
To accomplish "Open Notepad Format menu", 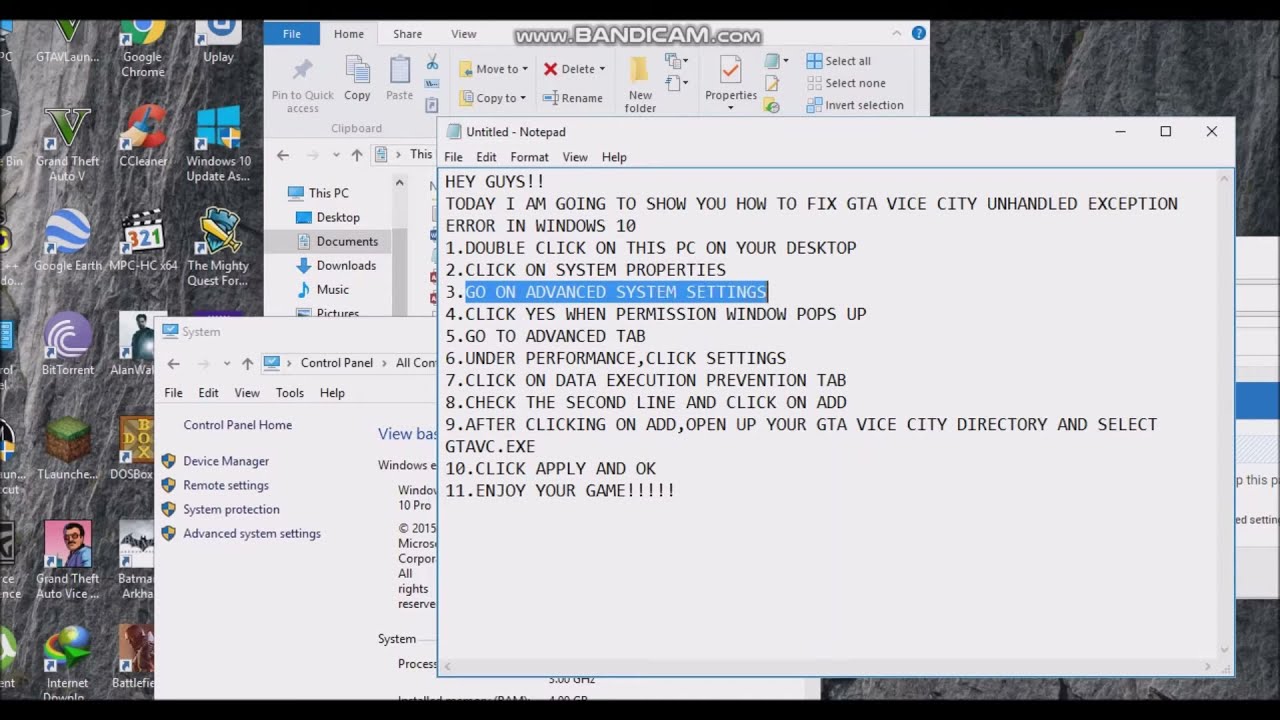I will pos(529,157).
